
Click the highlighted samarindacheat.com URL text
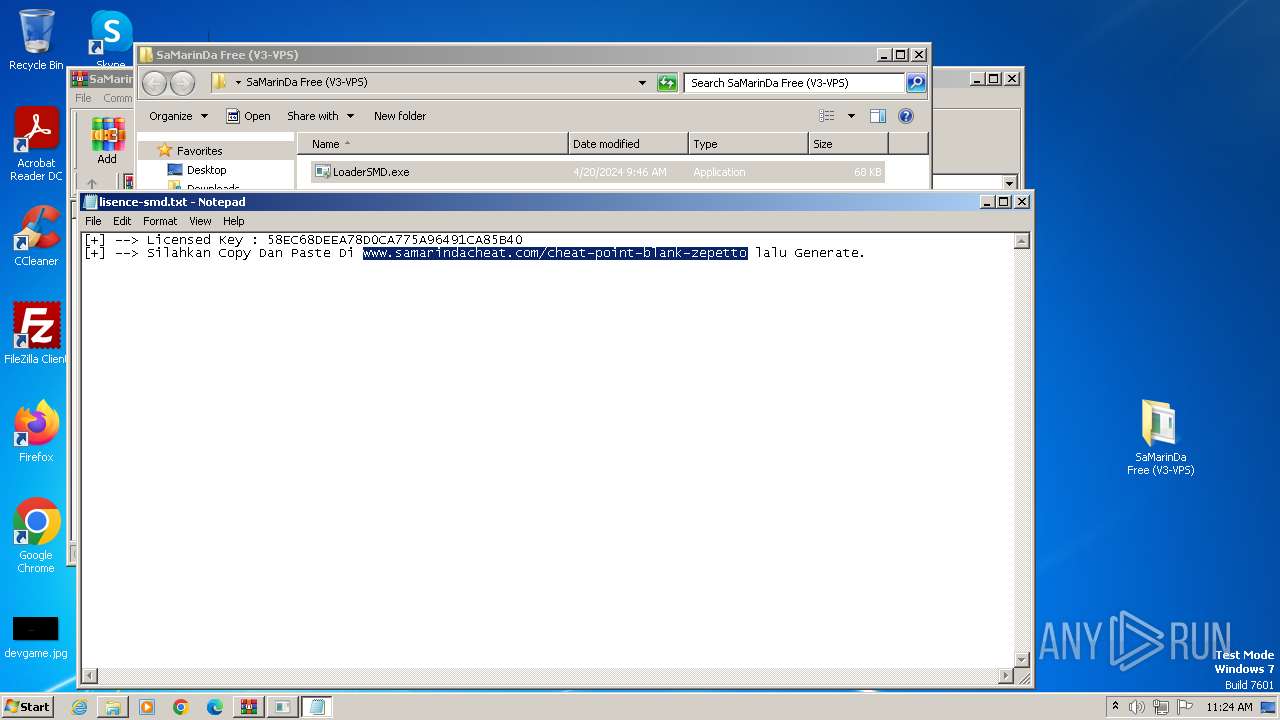(555, 253)
